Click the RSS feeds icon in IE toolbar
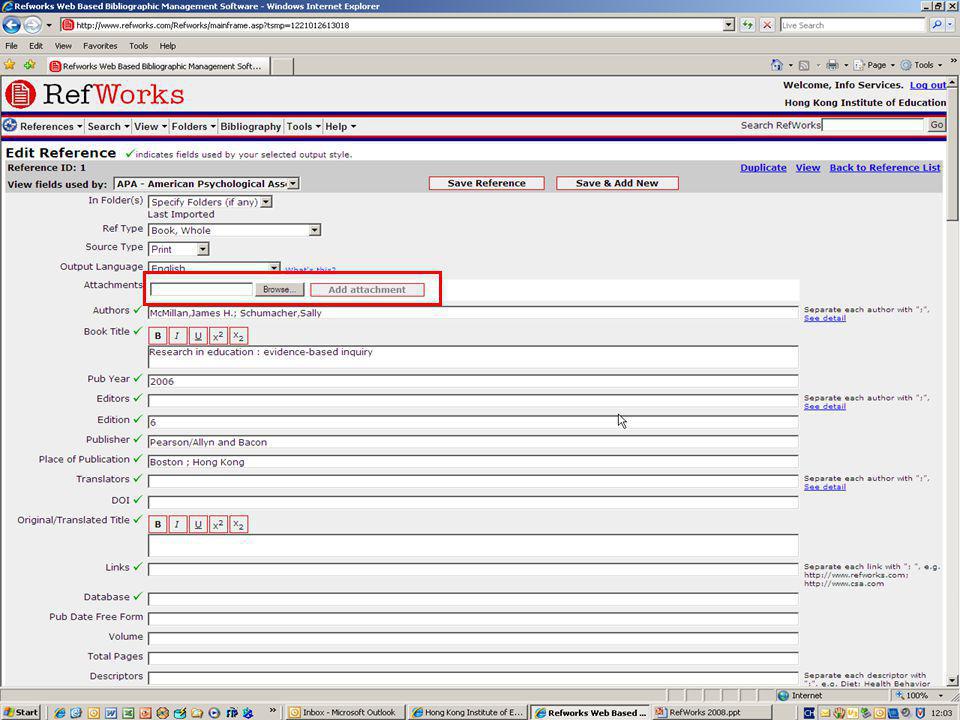 coord(804,65)
